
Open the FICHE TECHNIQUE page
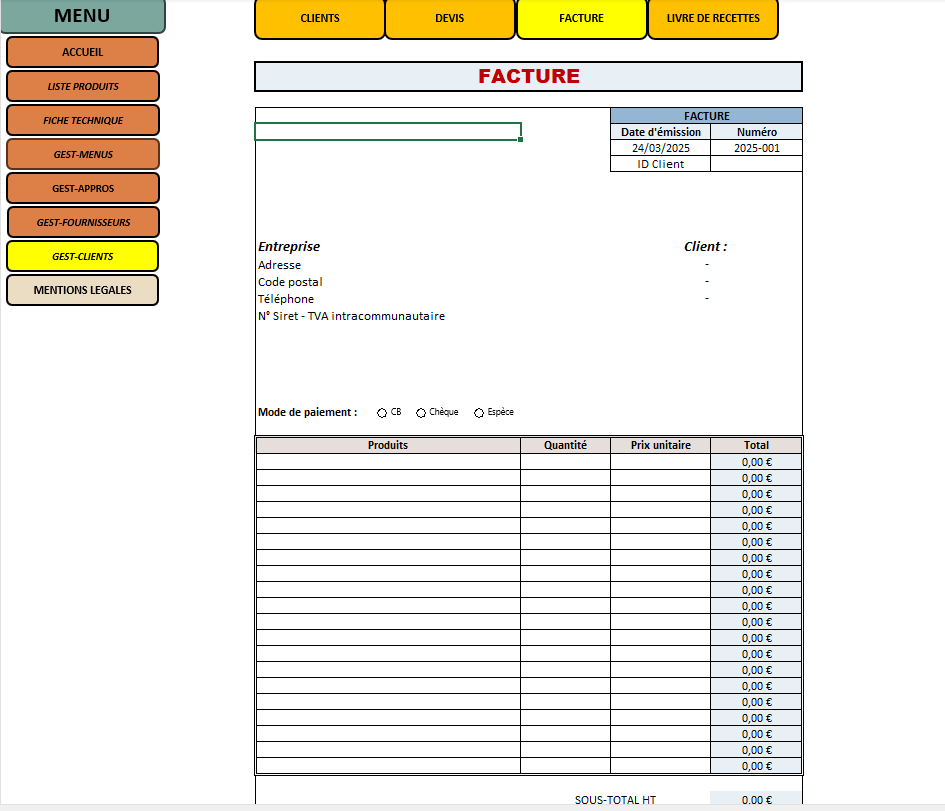(83, 120)
